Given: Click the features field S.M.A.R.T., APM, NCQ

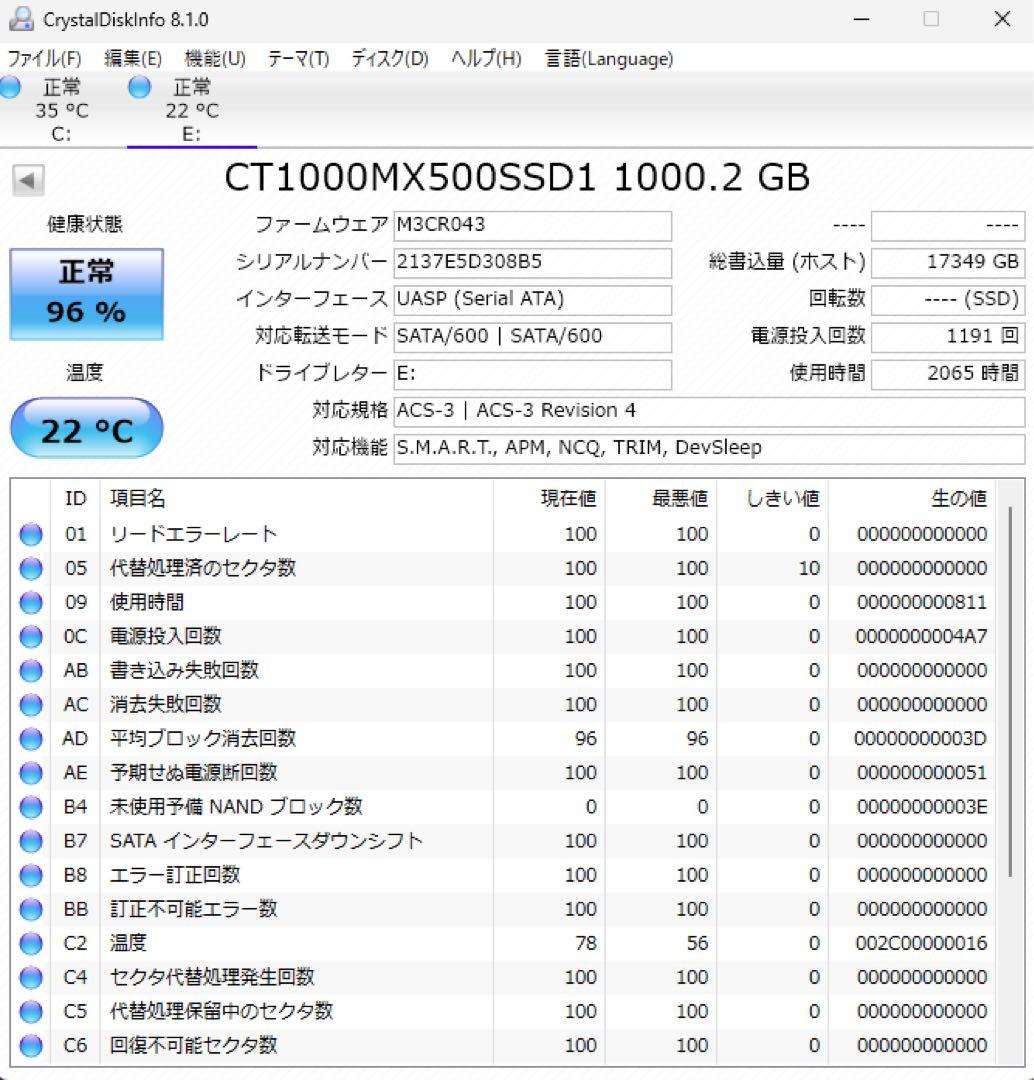Looking at the screenshot, I should 710,449.
